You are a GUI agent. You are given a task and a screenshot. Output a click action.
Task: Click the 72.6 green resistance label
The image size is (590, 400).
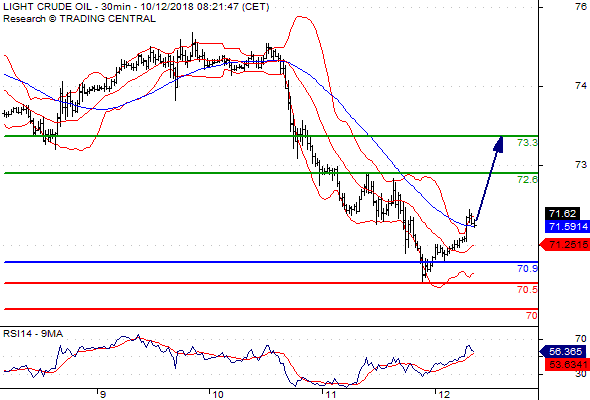pyautogui.click(x=527, y=179)
